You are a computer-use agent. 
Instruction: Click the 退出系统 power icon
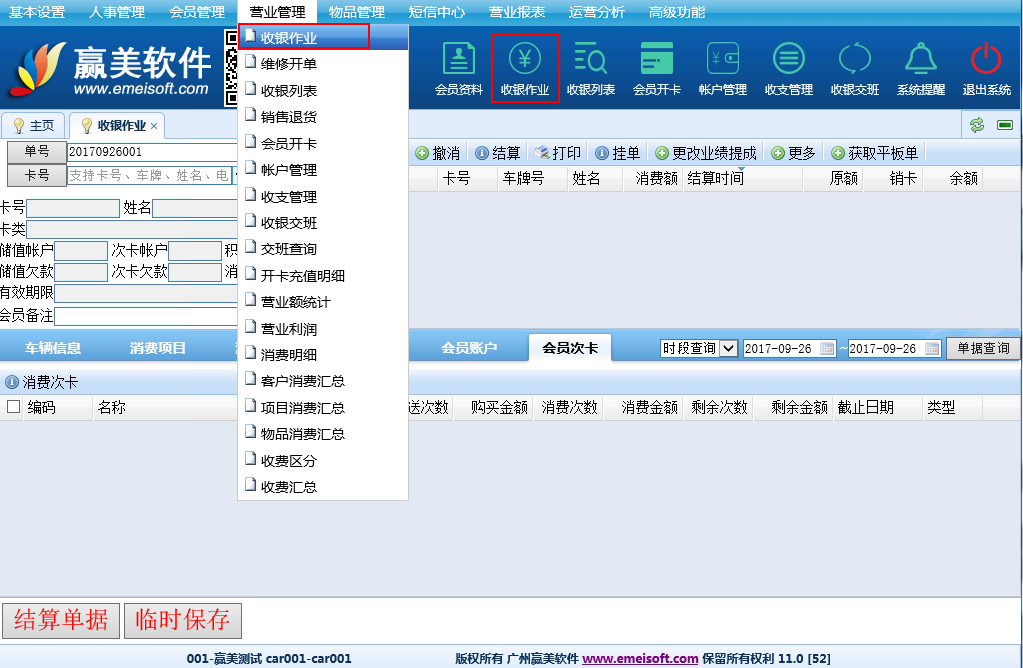click(986, 68)
